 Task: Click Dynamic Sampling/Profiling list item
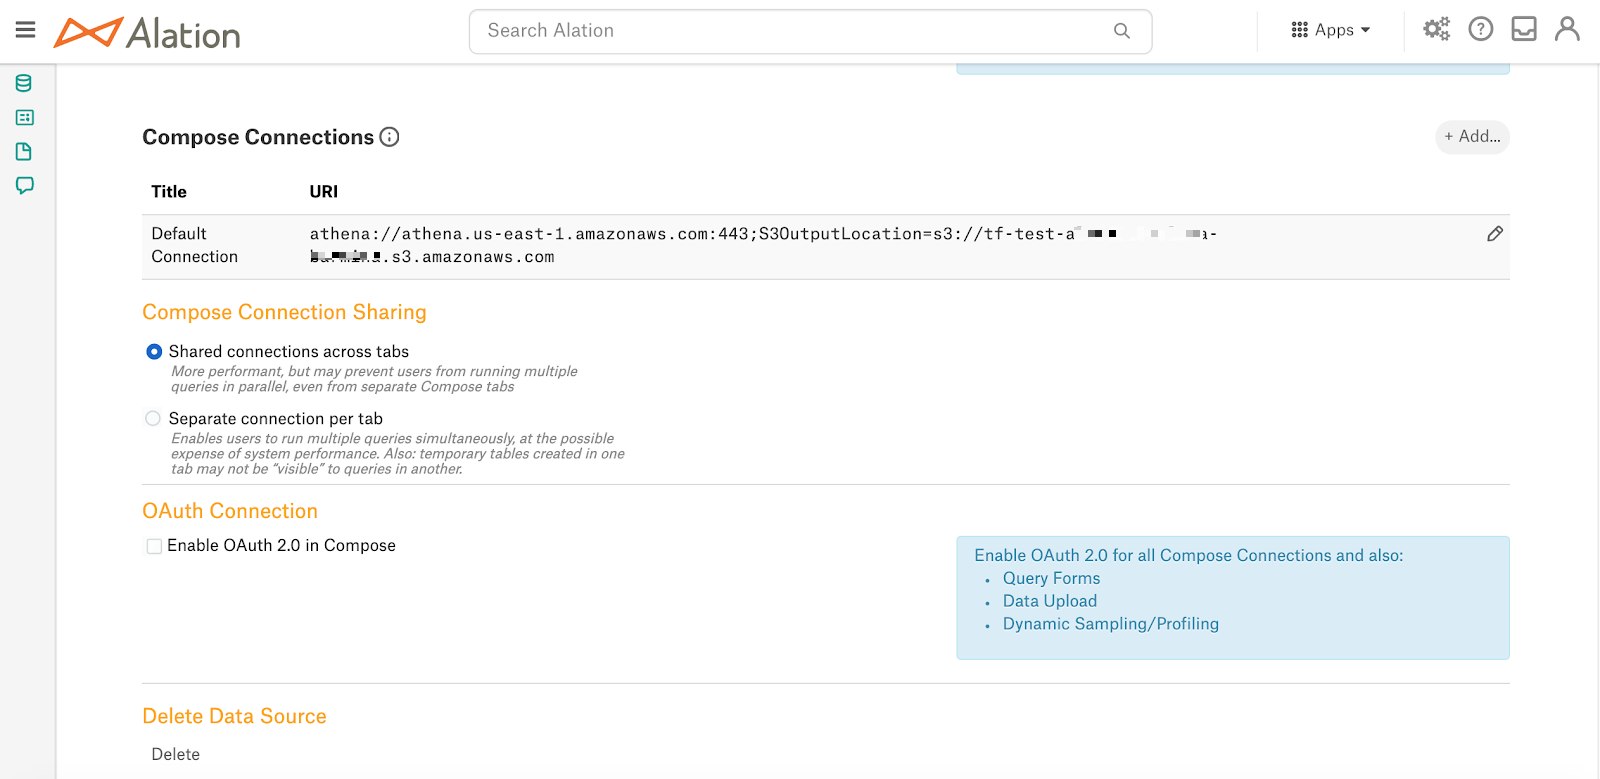coord(1111,624)
